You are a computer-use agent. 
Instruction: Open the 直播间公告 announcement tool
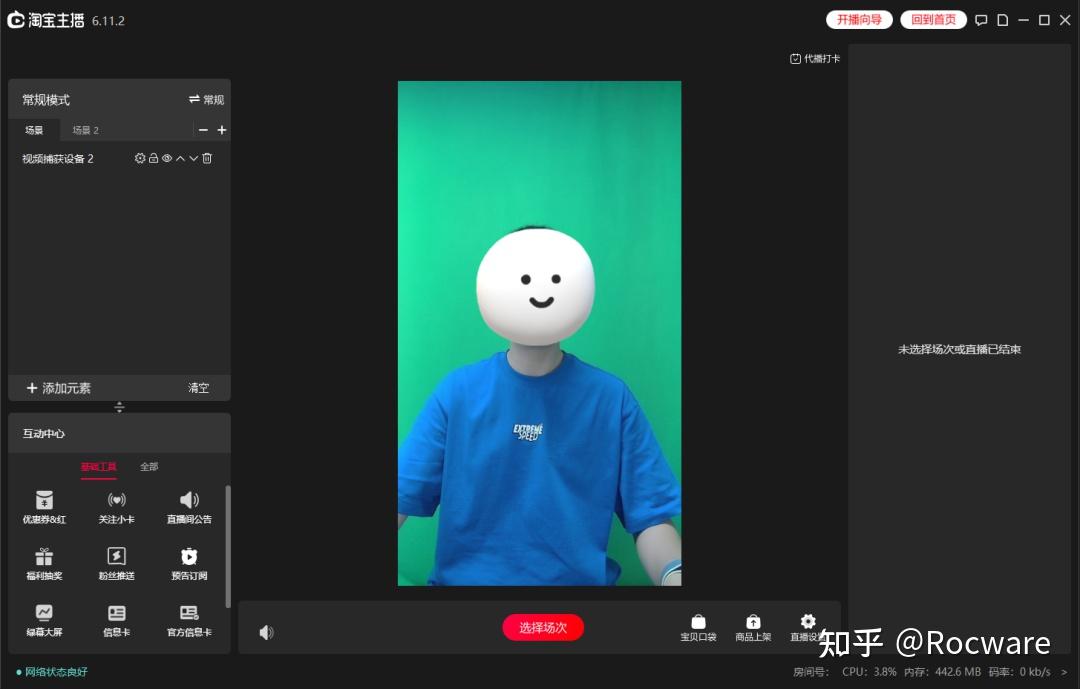pyautogui.click(x=189, y=507)
